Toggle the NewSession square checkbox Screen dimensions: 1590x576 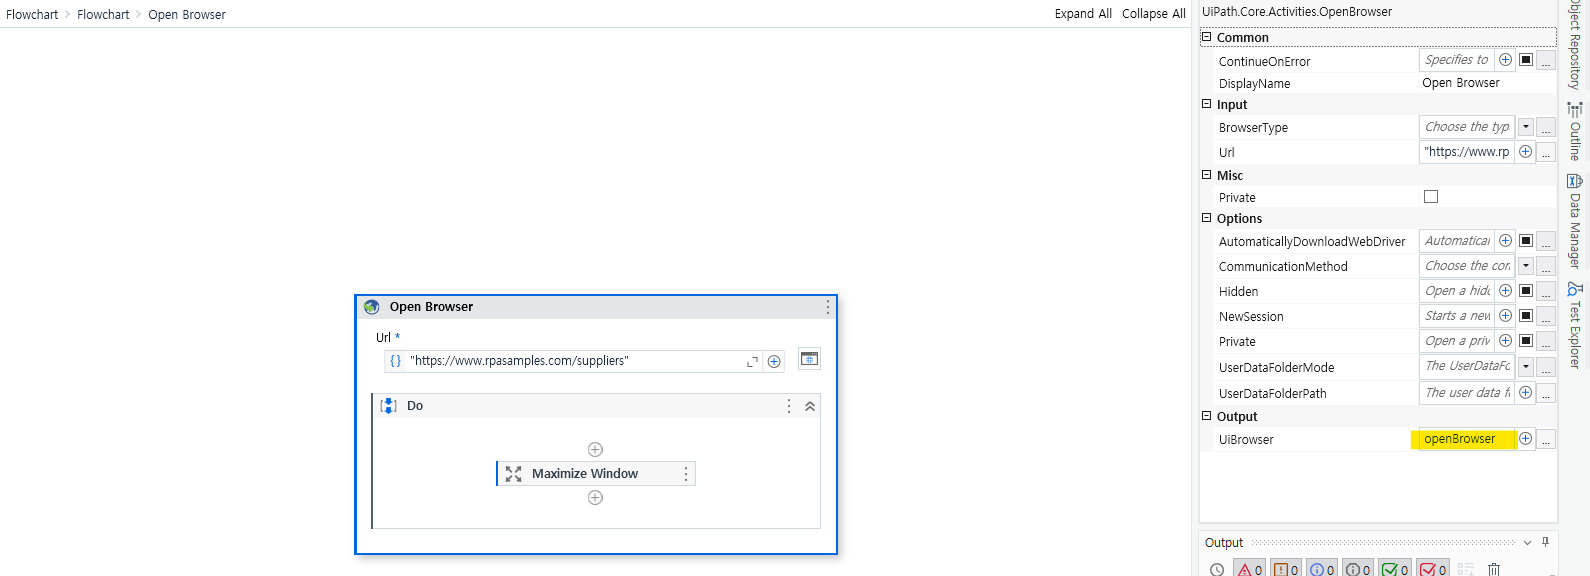[x=1526, y=316]
